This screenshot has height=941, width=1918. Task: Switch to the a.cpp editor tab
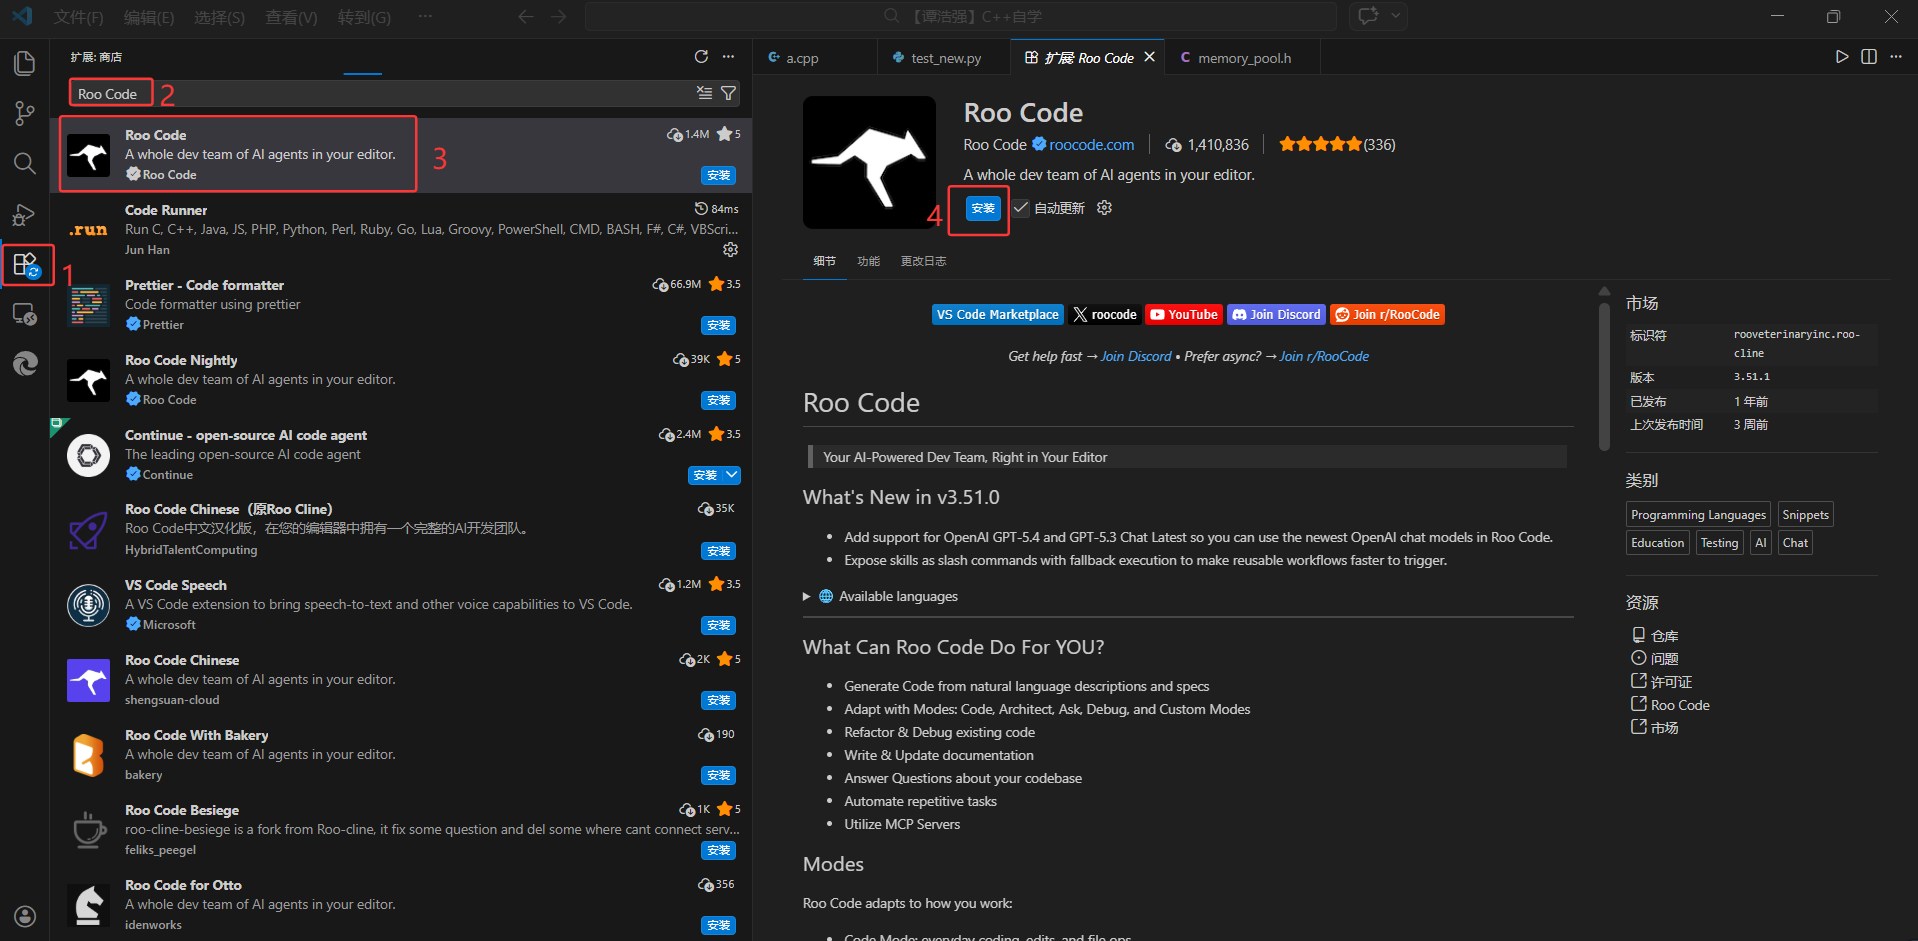[x=815, y=58]
